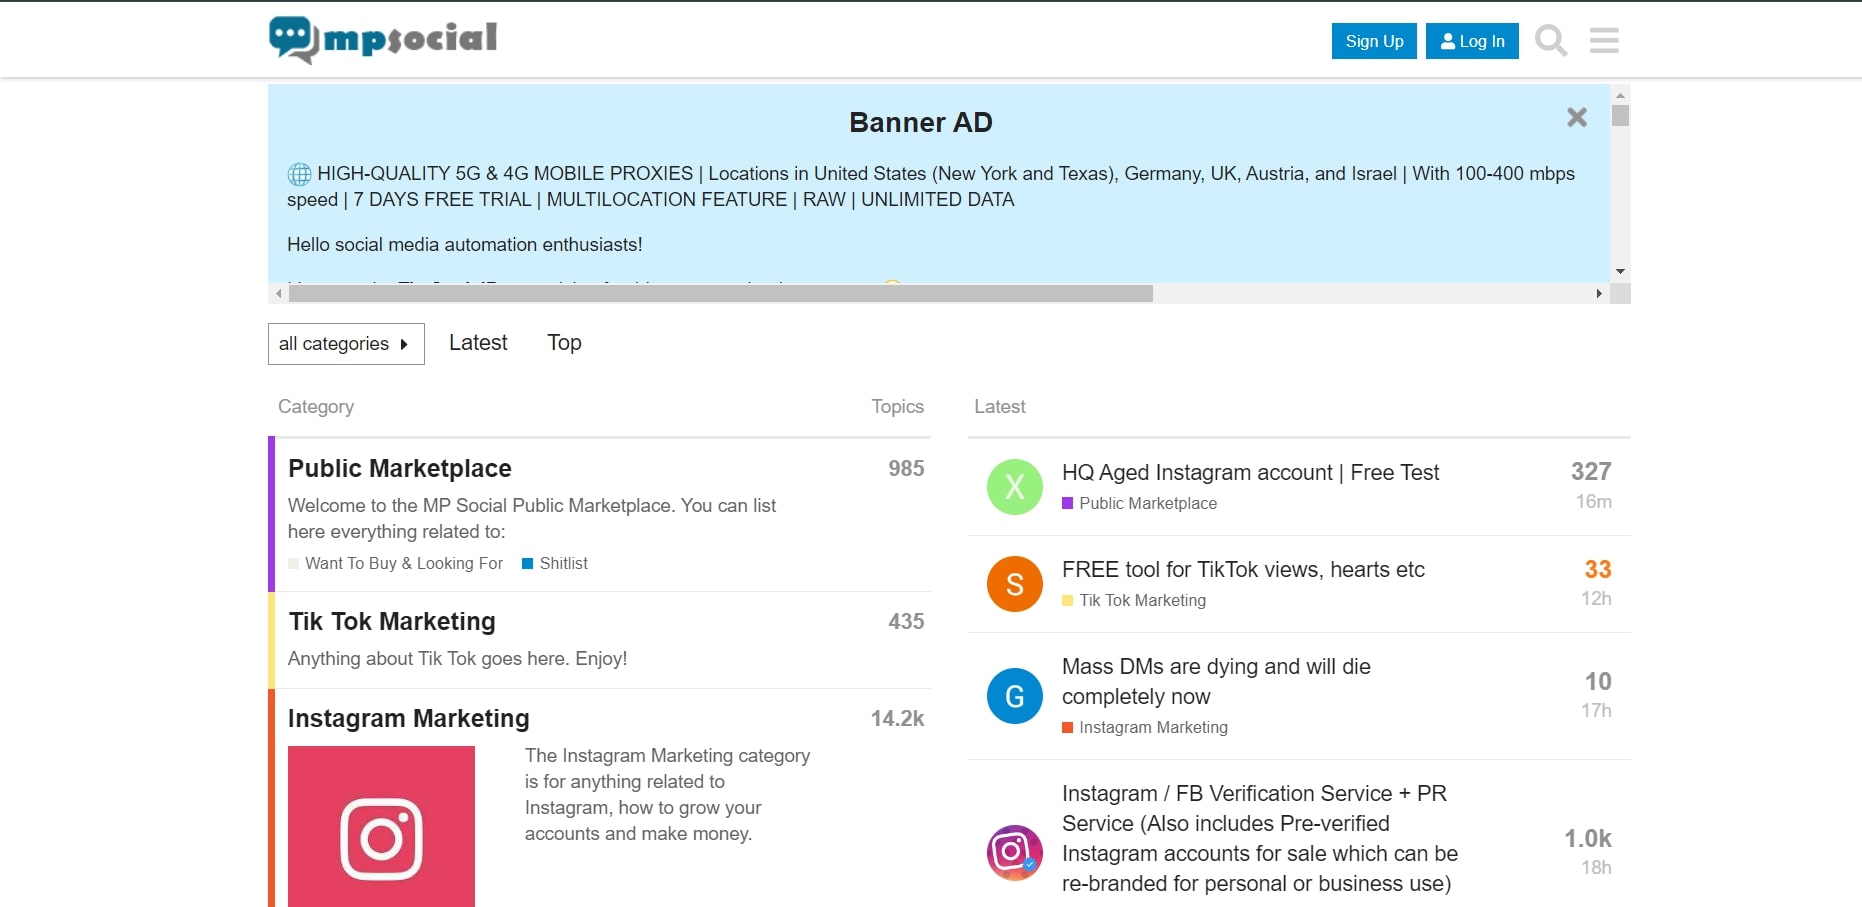1862x907 pixels.
Task: Click the mpsocial logo
Action: [383, 40]
